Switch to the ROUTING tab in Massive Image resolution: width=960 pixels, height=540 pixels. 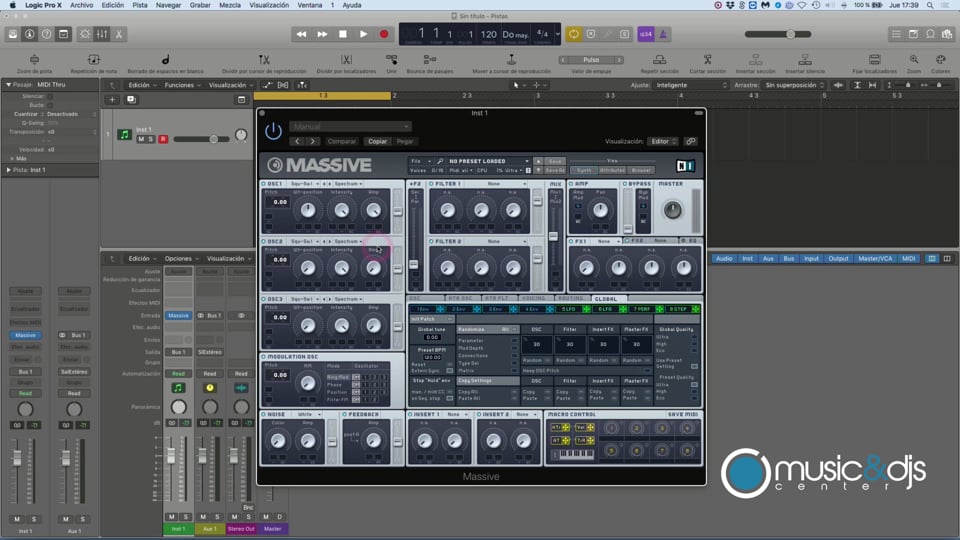pyautogui.click(x=571, y=299)
